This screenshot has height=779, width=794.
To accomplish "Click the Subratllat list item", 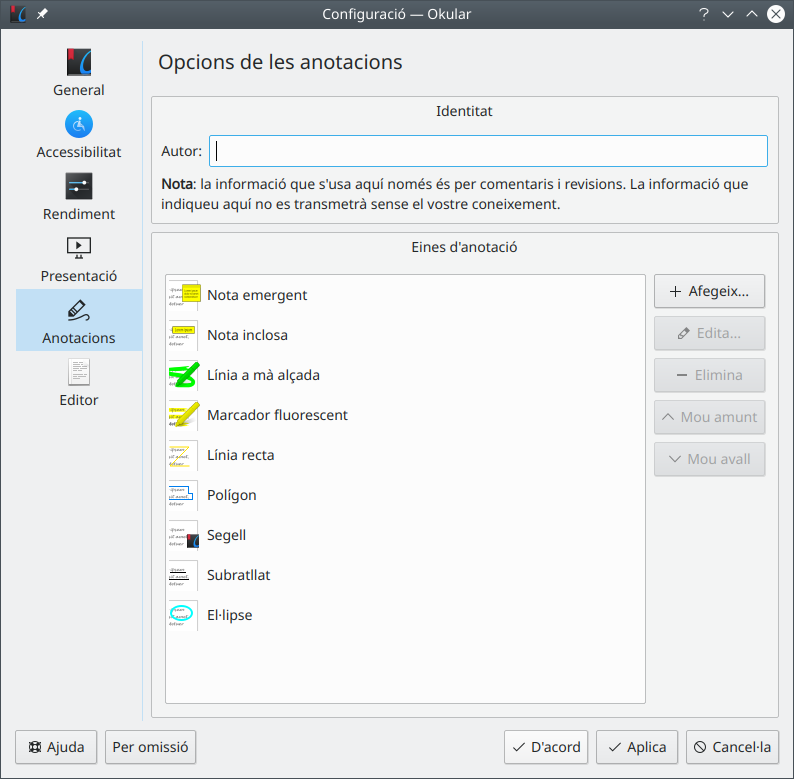I will [x=238, y=575].
